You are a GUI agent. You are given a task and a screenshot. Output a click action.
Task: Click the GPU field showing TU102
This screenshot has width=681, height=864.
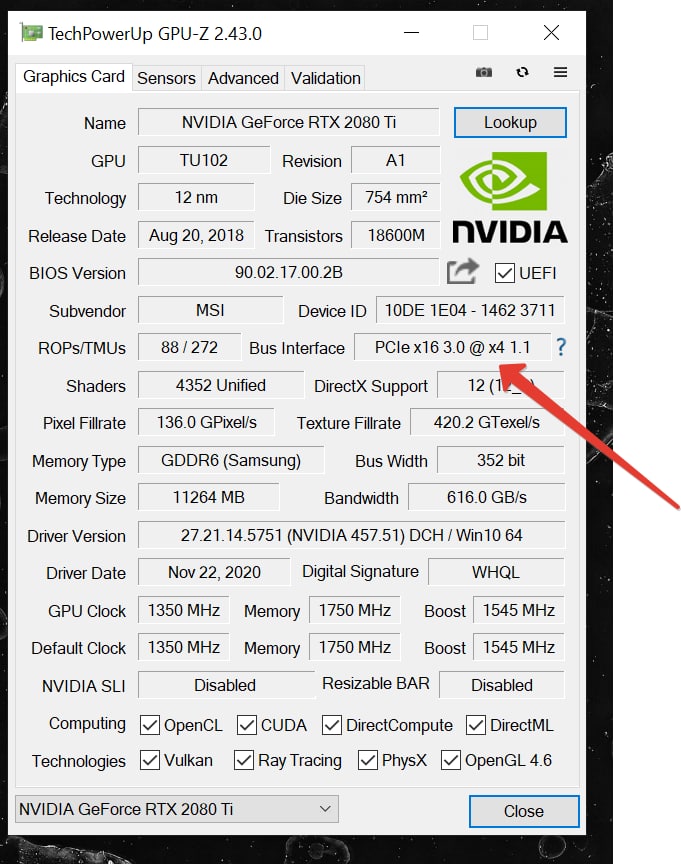pyautogui.click(x=204, y=160)
